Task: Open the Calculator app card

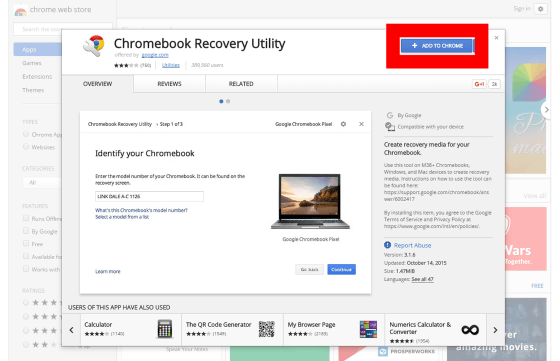Action: point(131,330)
